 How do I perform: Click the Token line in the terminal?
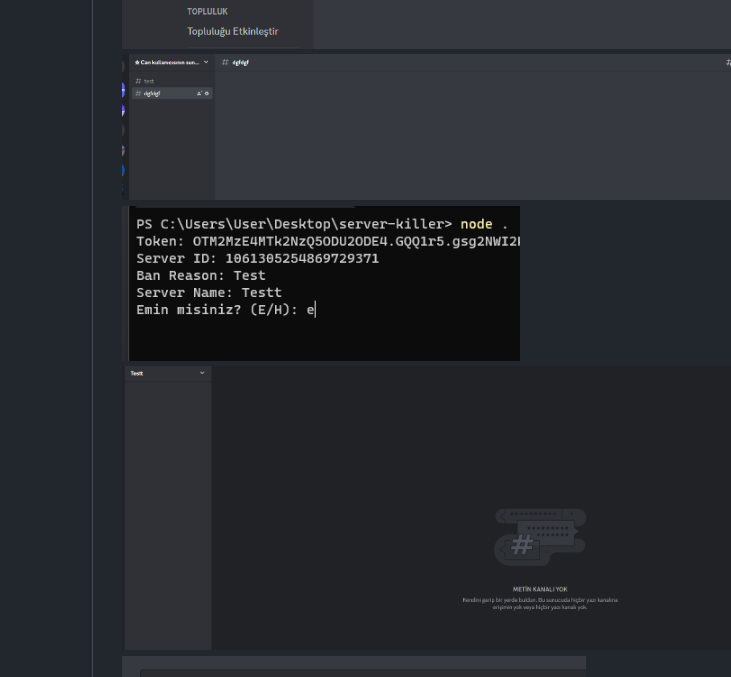[x=328, y=242]
